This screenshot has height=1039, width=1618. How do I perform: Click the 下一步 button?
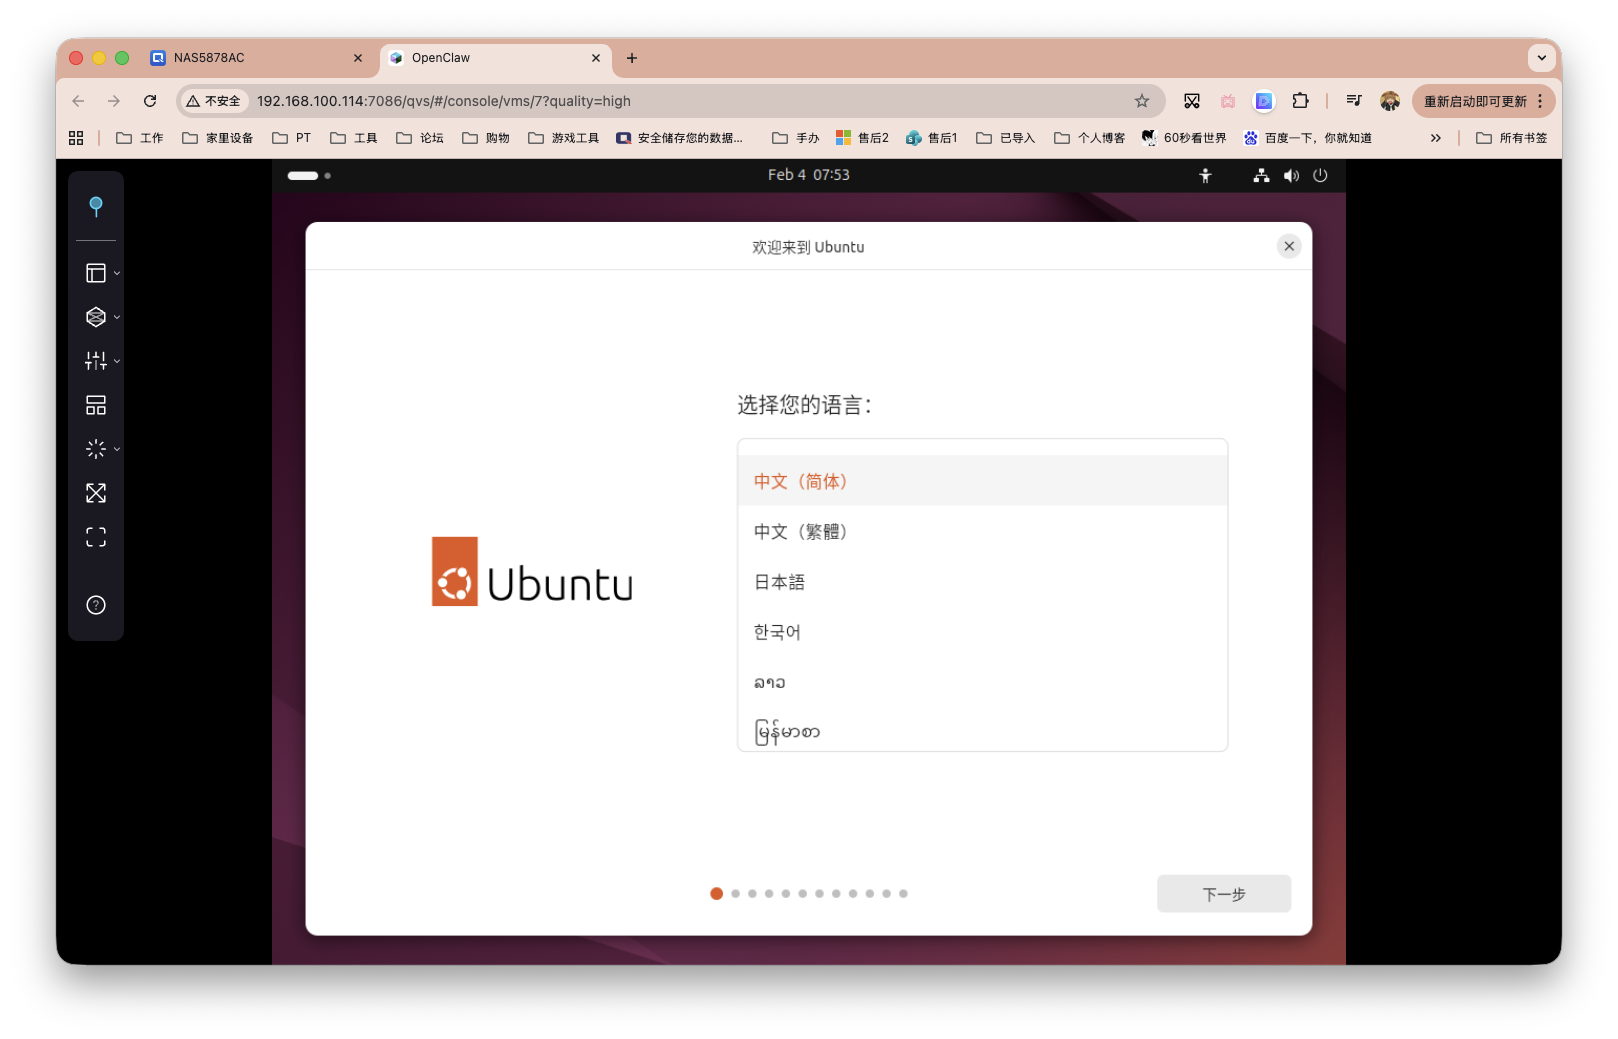(1223, 893)
